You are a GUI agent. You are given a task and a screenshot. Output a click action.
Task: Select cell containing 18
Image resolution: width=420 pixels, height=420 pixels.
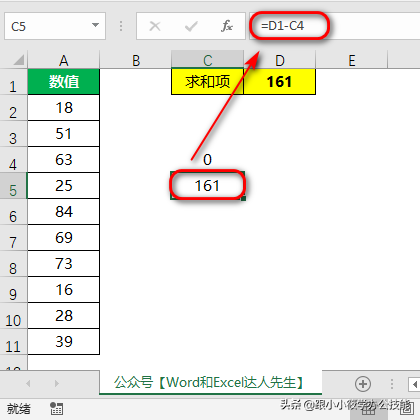coord(63,108)
